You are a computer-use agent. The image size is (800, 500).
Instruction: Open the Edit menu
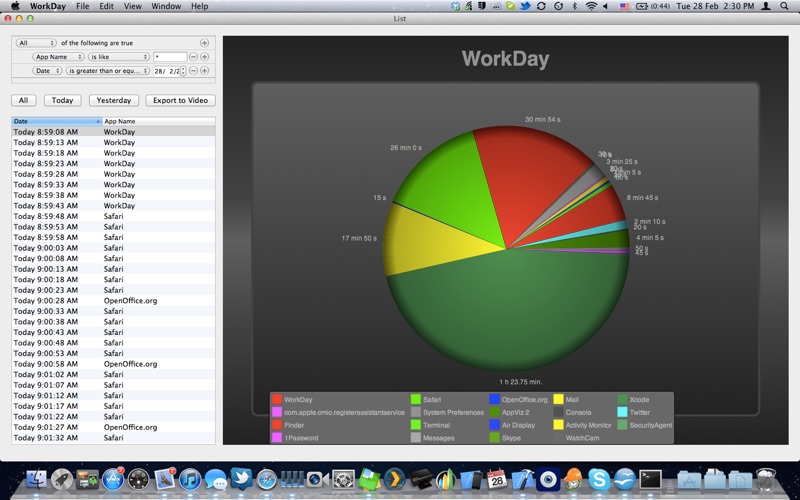(x=106, y=6)
